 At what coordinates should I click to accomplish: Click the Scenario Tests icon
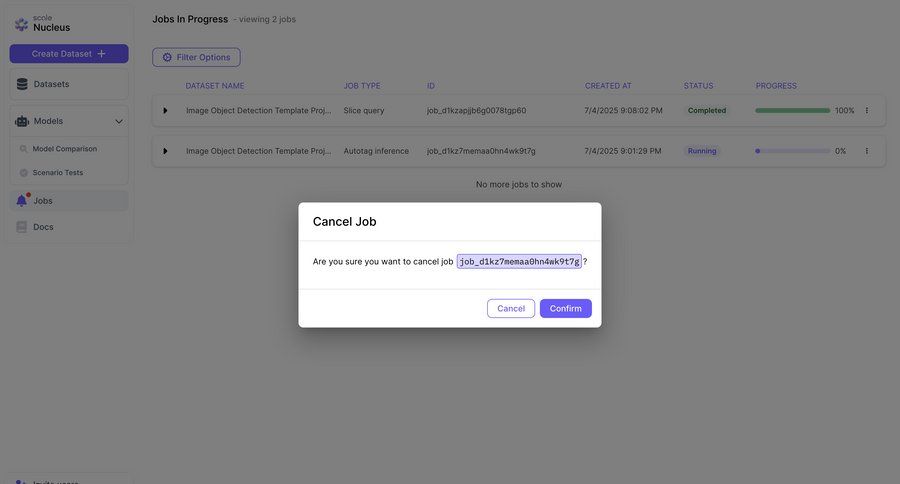(x=24, y=172)
